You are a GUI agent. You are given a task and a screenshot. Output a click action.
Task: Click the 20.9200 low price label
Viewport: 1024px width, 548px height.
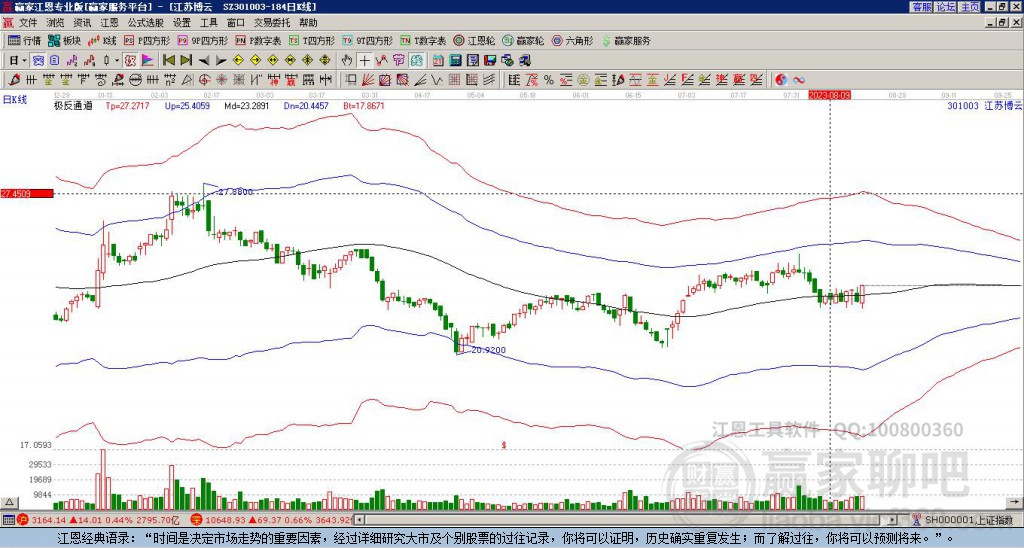[488, 350]
